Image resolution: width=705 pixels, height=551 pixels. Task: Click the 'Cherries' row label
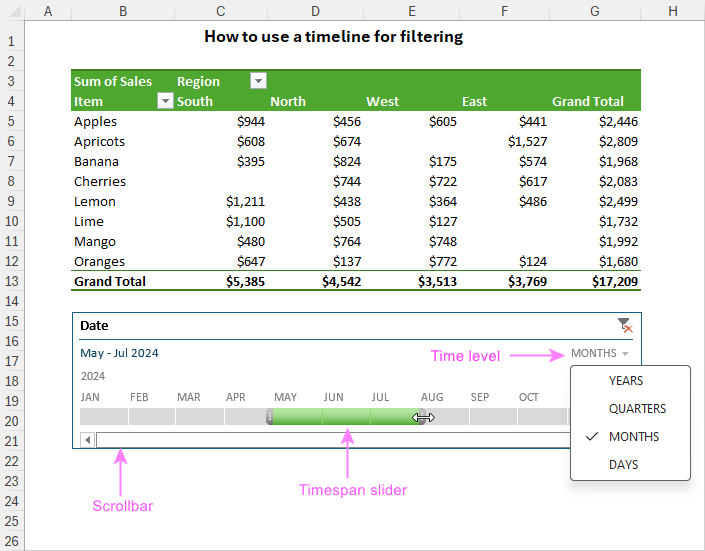tap(100, 181)
